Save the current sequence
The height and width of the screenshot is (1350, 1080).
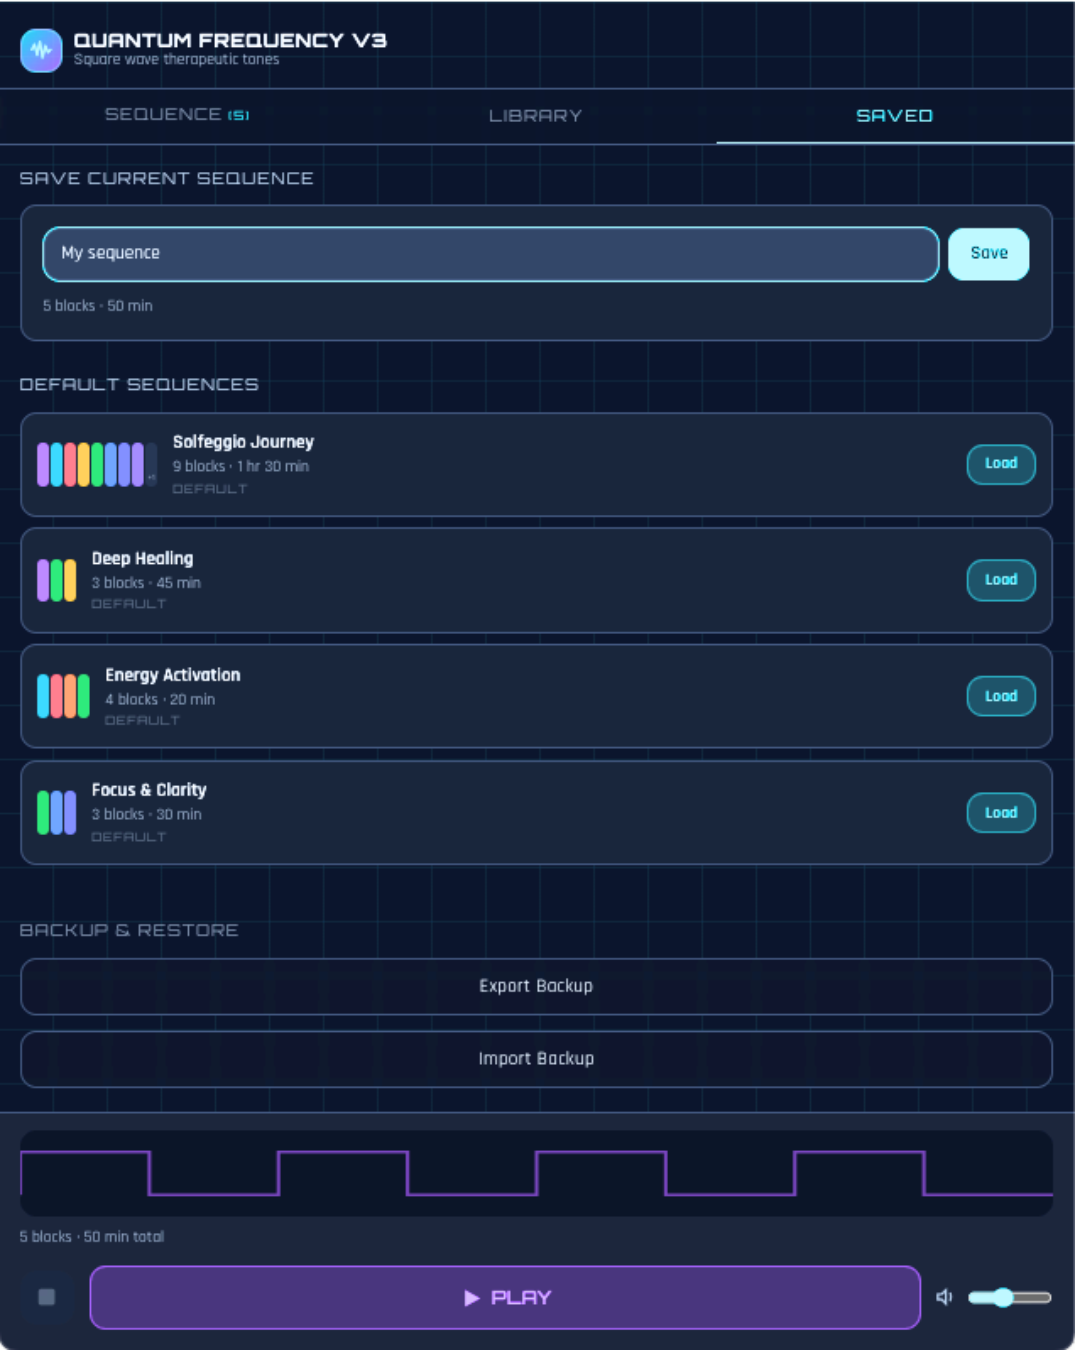point(988,254)
